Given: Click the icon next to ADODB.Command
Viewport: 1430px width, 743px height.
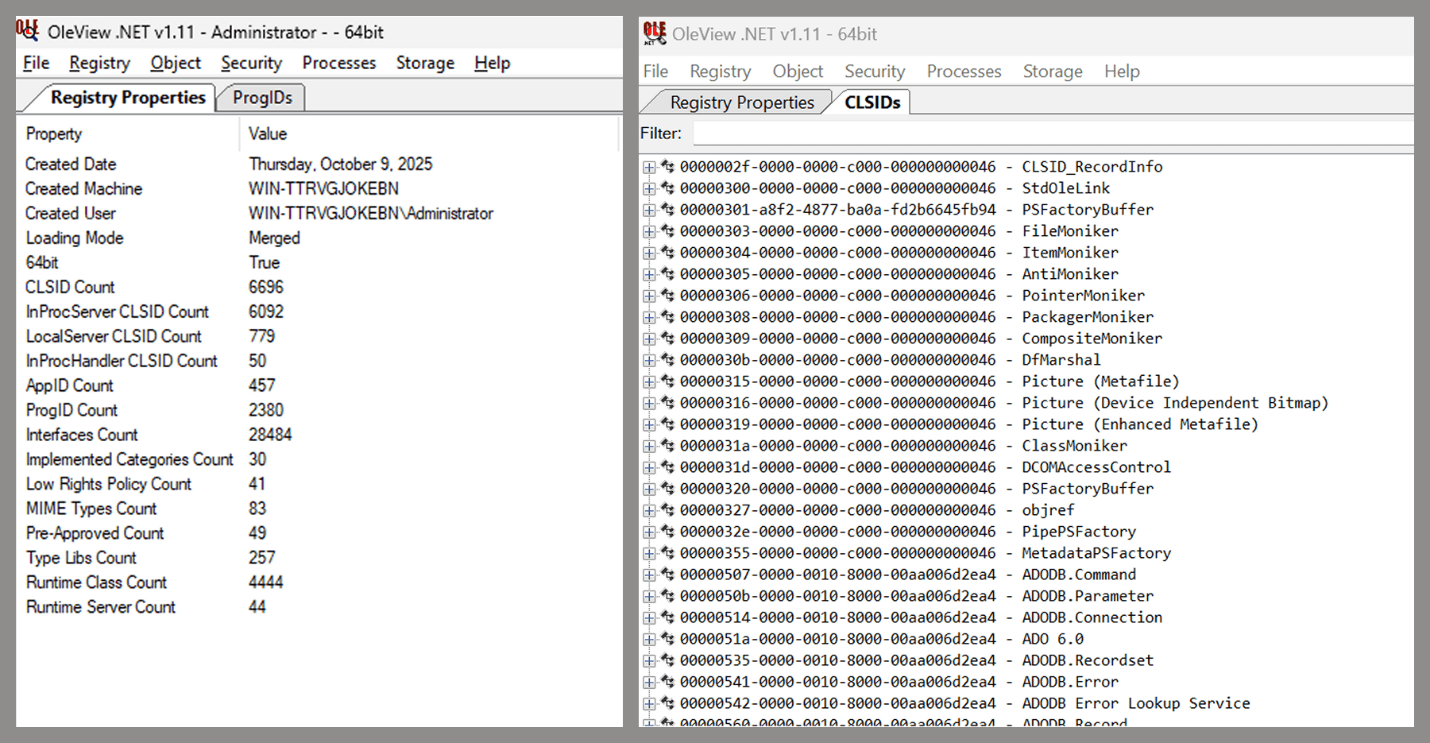Looking at the screenshot, I should (667, 574).
